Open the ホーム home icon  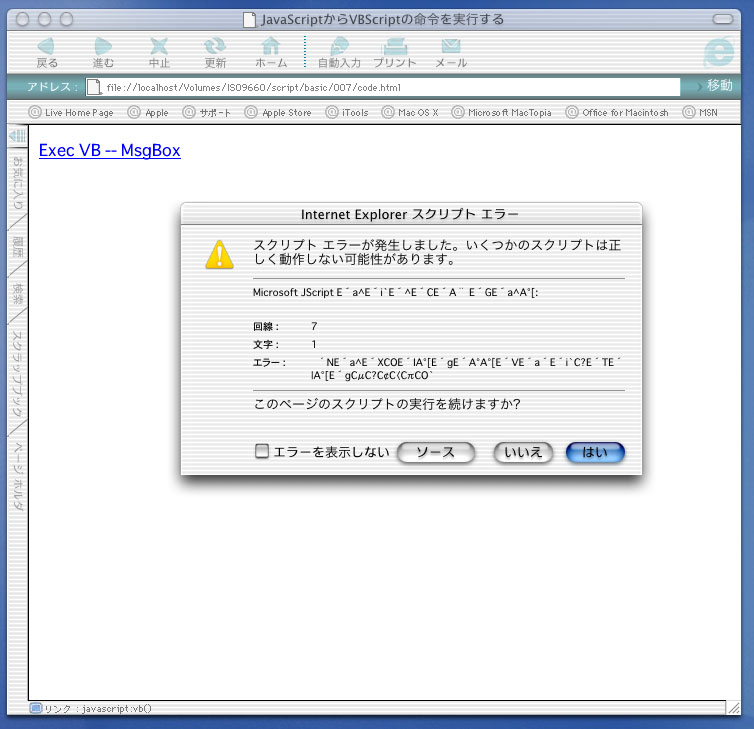click(271, 52)
